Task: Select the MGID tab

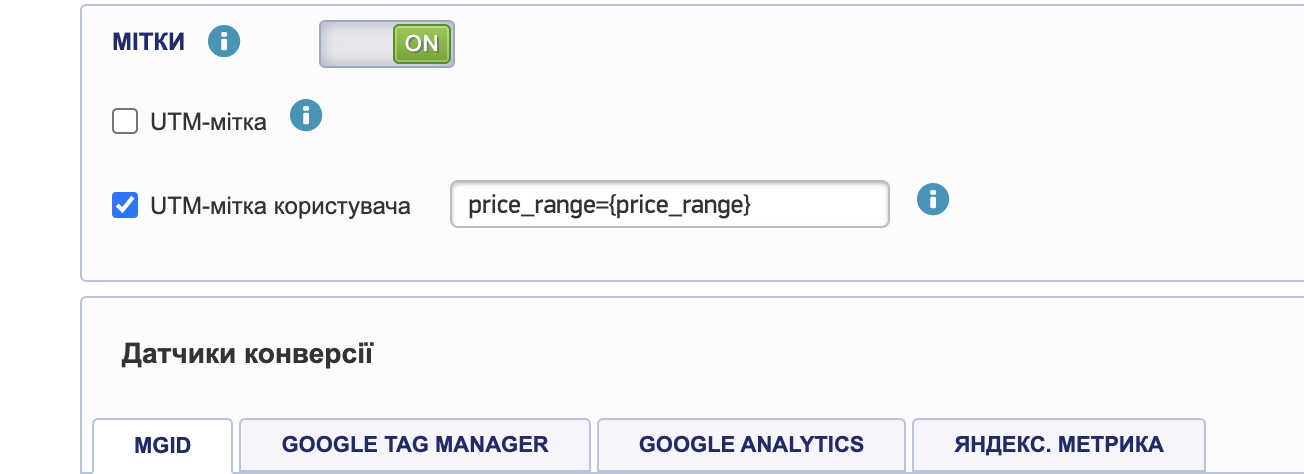Action: click(x=162, y=445)
